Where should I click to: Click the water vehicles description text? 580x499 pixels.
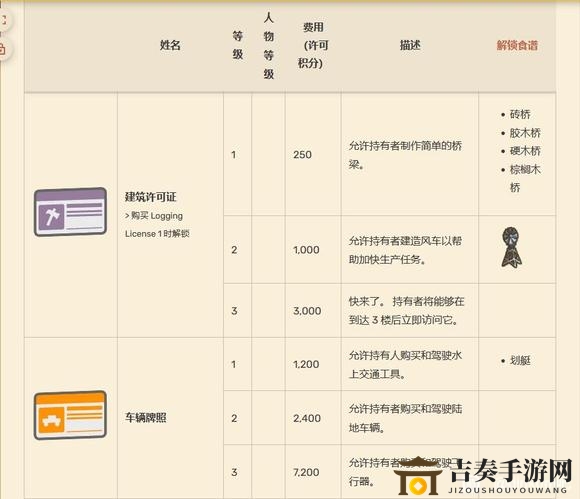[x=405, y=365]
